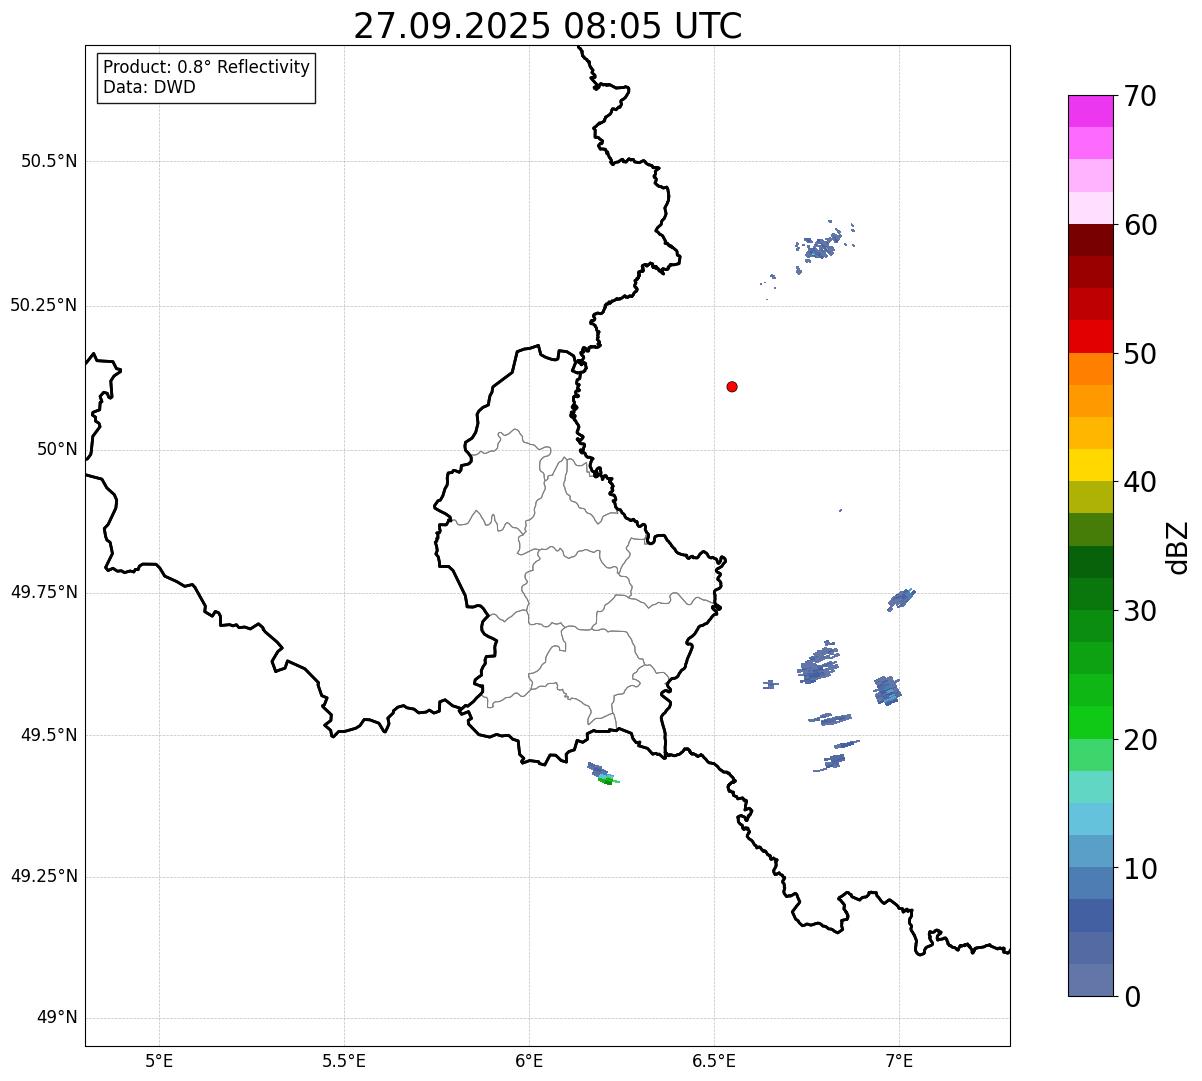Image resolution: width=1202 pixels, height=1081 pixels.
Task: Click the colorbar tick label '0'
Action: (x=1132, y=997)
